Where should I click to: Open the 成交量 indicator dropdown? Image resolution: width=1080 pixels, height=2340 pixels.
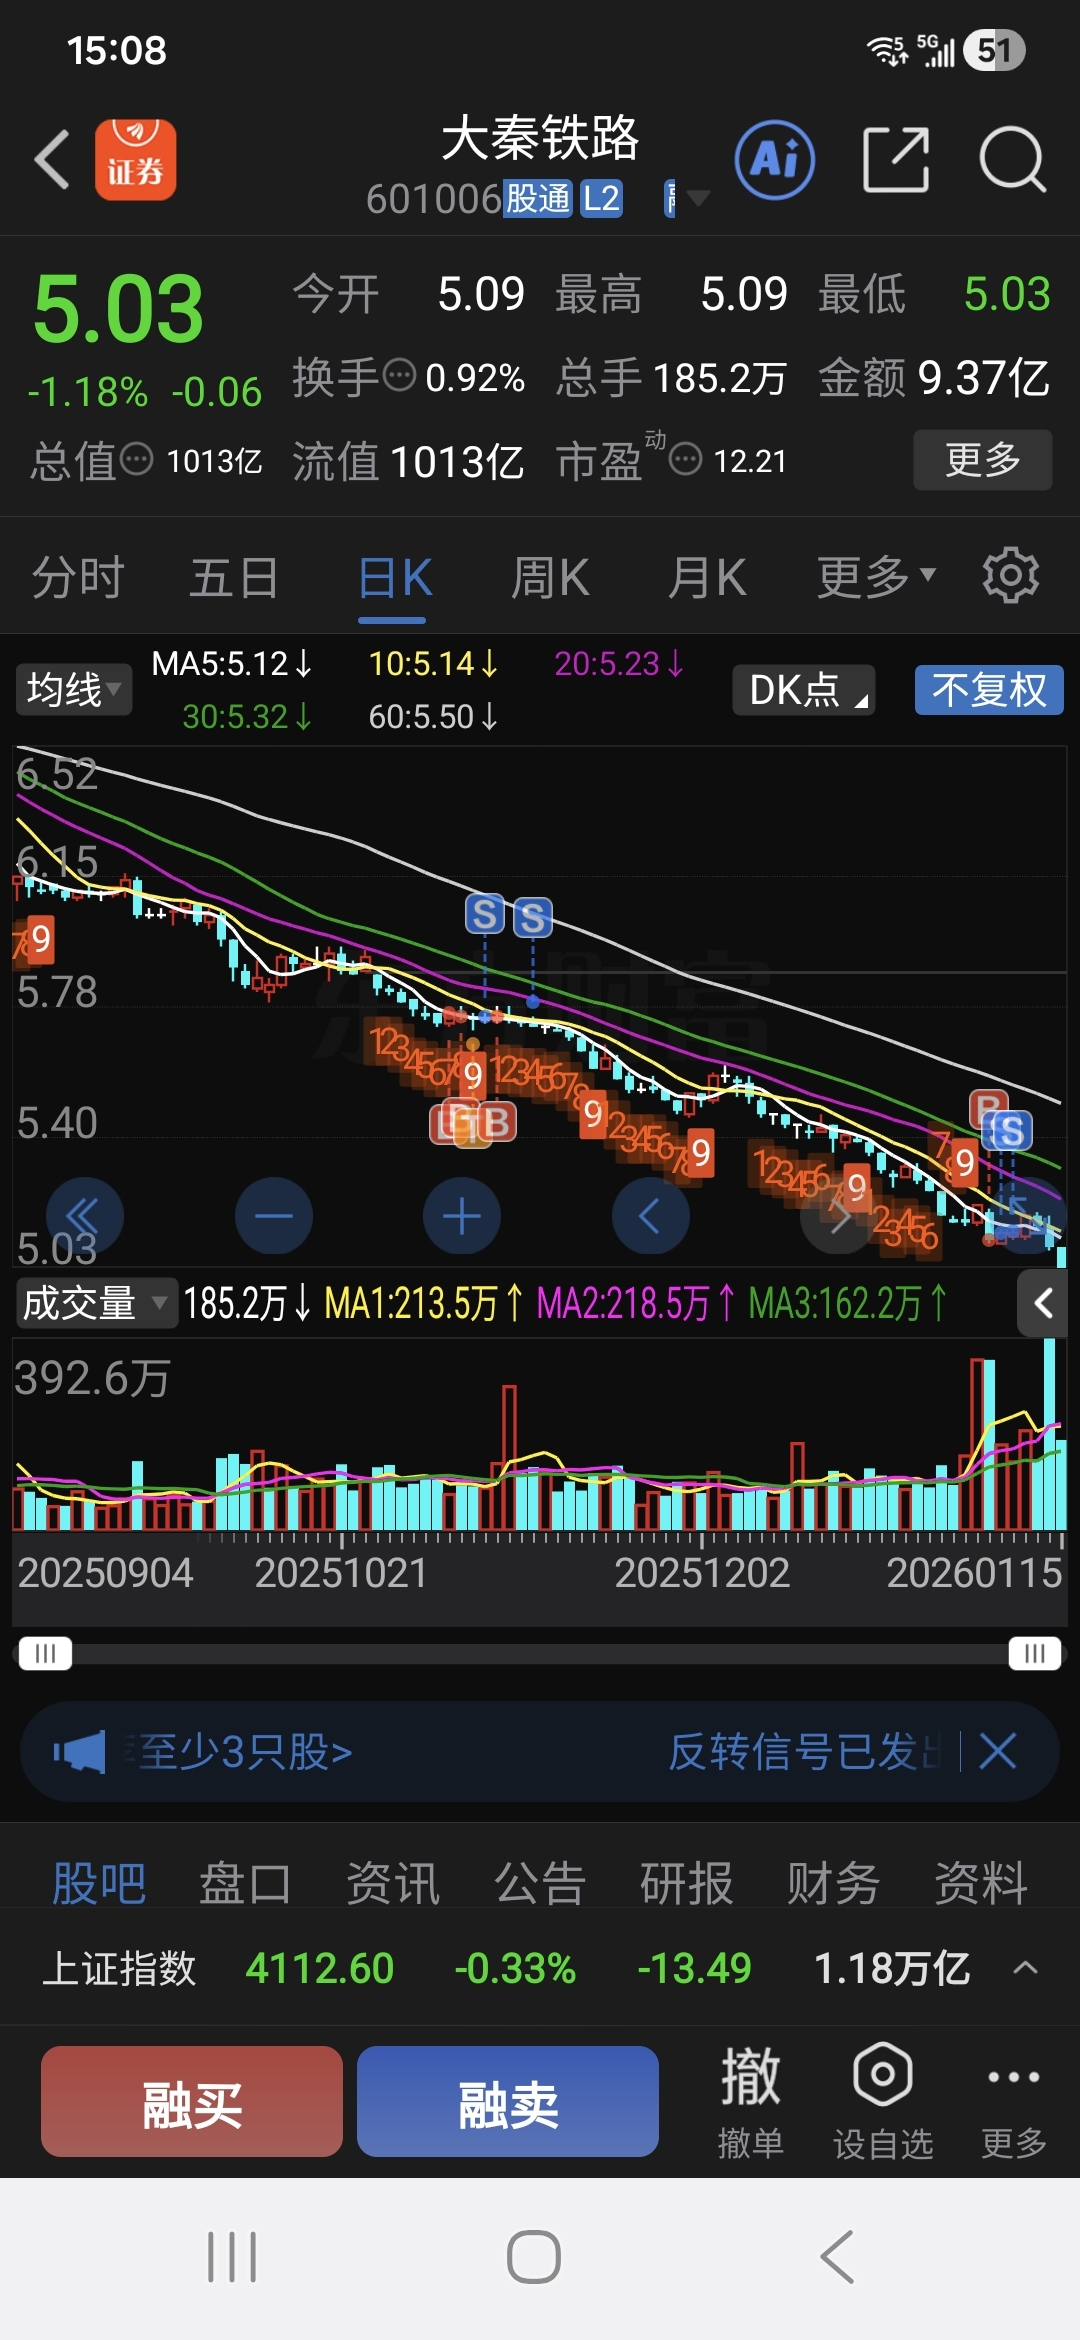(96, 1303)
